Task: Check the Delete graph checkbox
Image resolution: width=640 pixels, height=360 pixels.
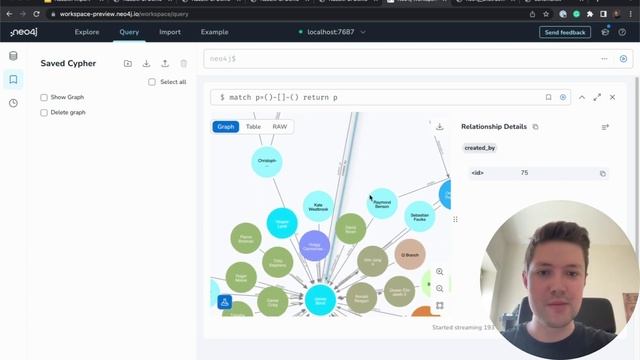Action: coord(44,113)
